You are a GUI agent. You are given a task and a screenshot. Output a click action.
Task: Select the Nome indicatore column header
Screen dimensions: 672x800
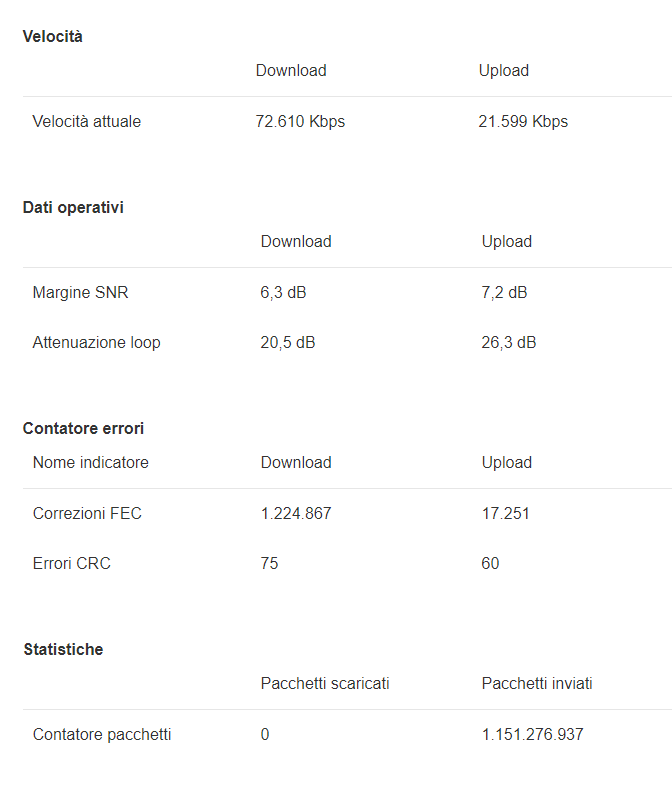point(90,463)
